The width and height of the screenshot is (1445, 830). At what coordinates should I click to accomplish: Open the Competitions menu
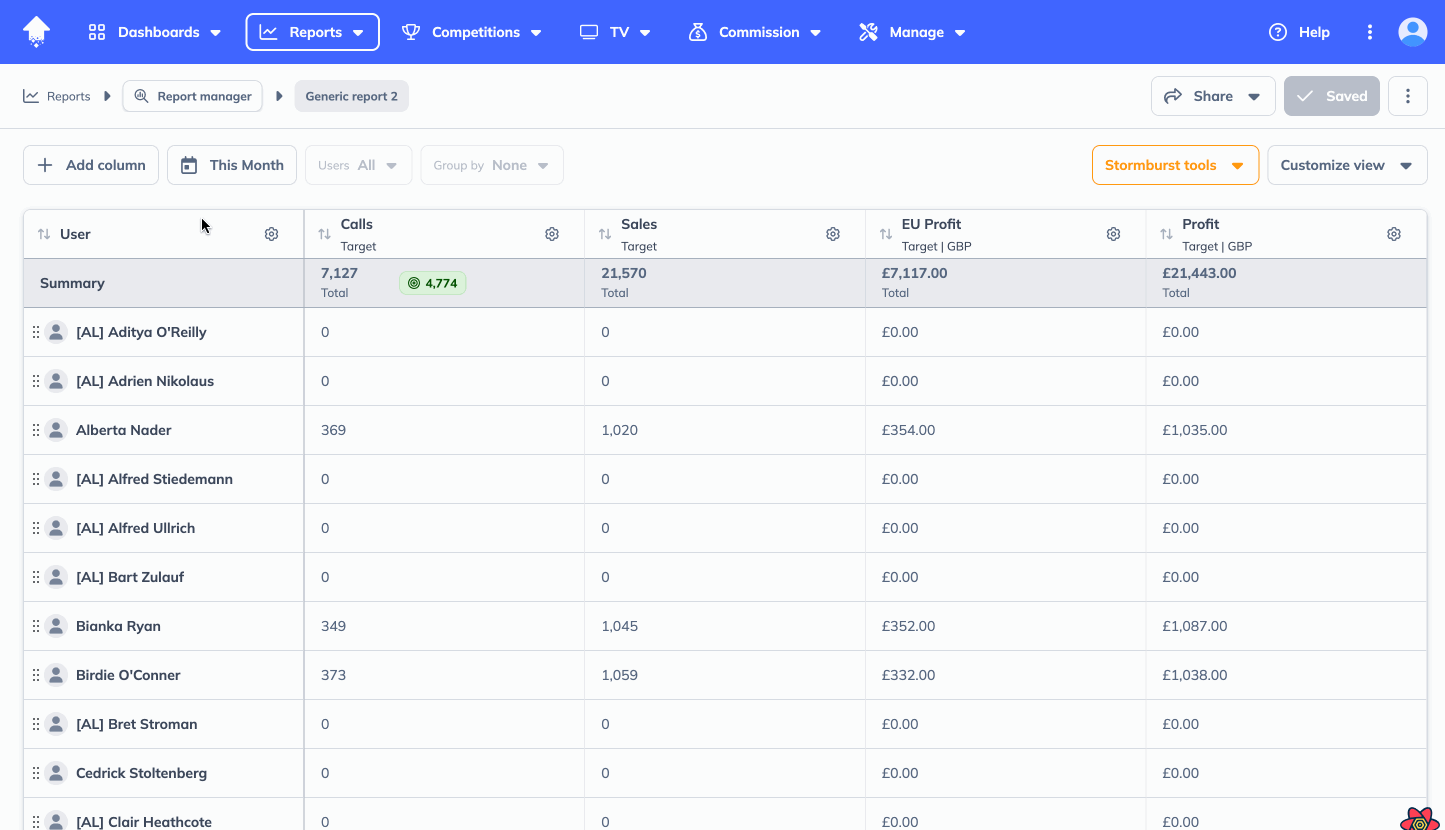click(x=472, y=32)
